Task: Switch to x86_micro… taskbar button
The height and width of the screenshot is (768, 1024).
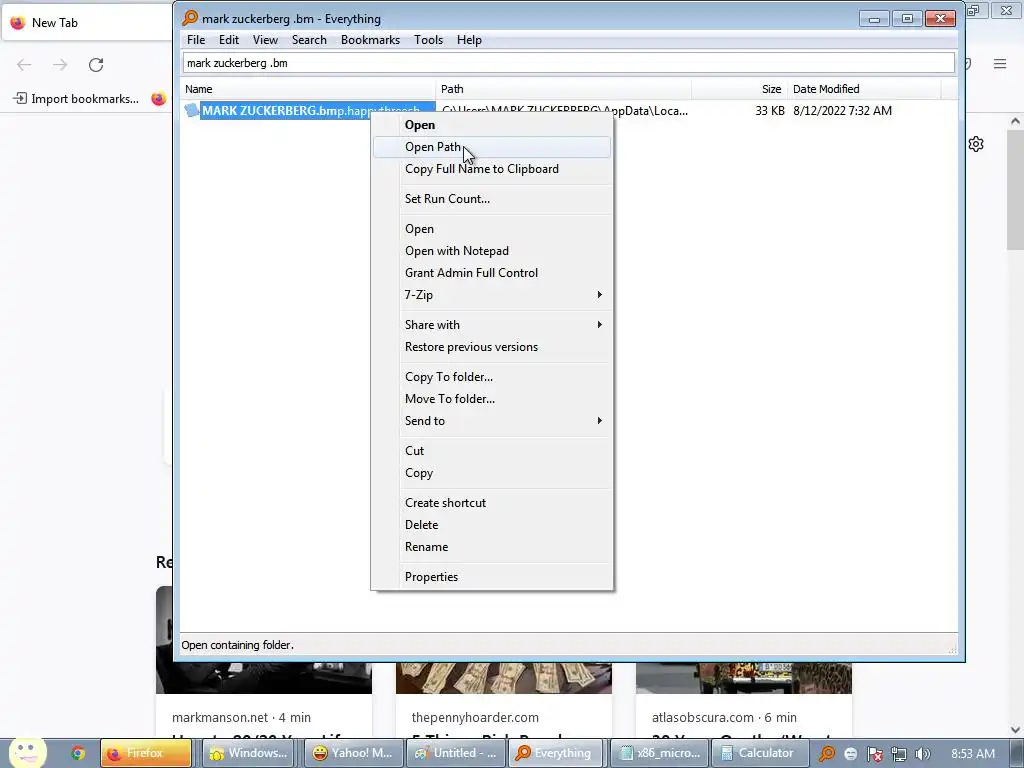Action: pos(658,754)
